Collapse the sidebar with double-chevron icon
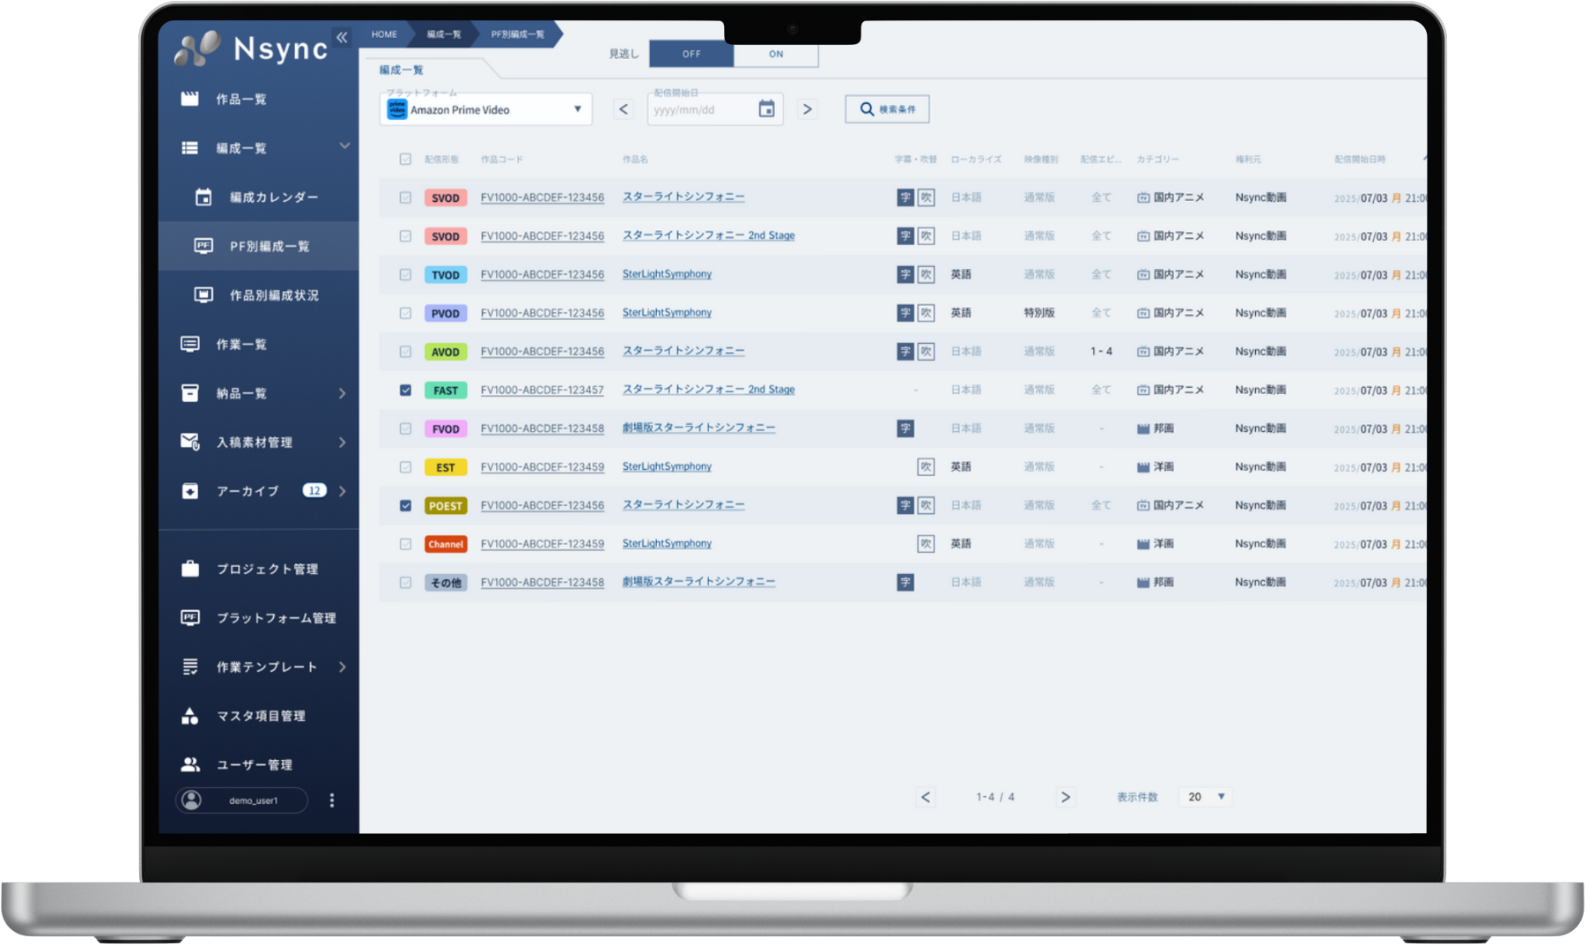1588x947 pixels. [x=342, y=37]
